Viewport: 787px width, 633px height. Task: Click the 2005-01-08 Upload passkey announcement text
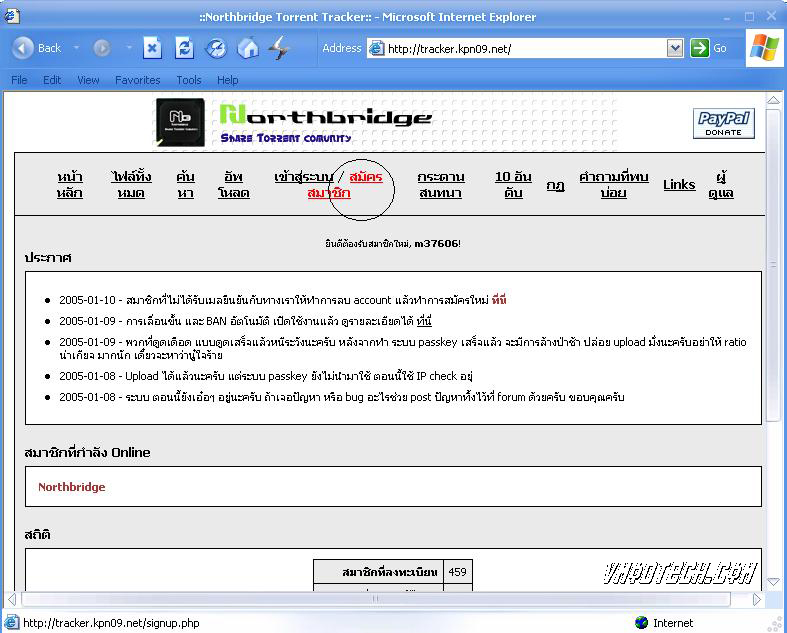pos(266,376)
